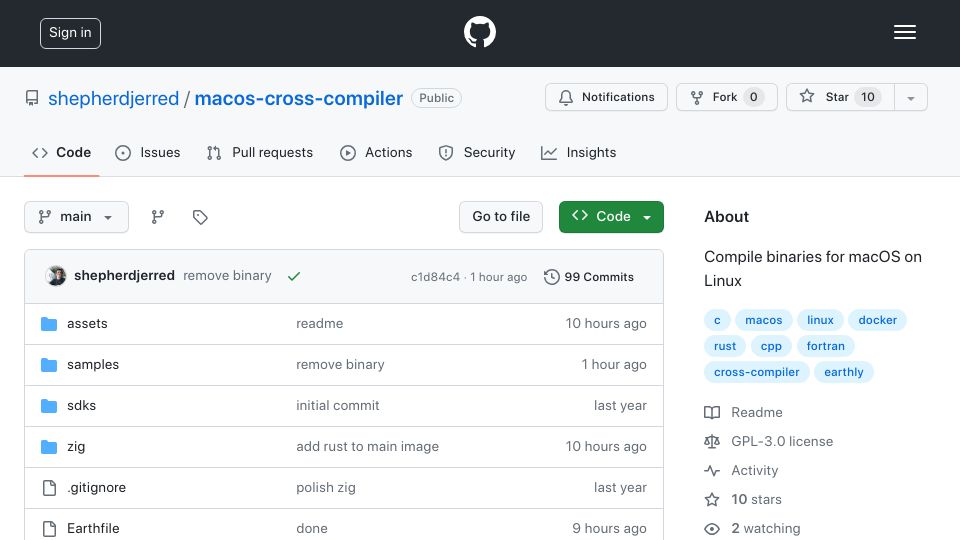The width and height of the screenshot is (960, 540).
Task: Click the repository icon beside owner name
Action: (x=32, y=98)
